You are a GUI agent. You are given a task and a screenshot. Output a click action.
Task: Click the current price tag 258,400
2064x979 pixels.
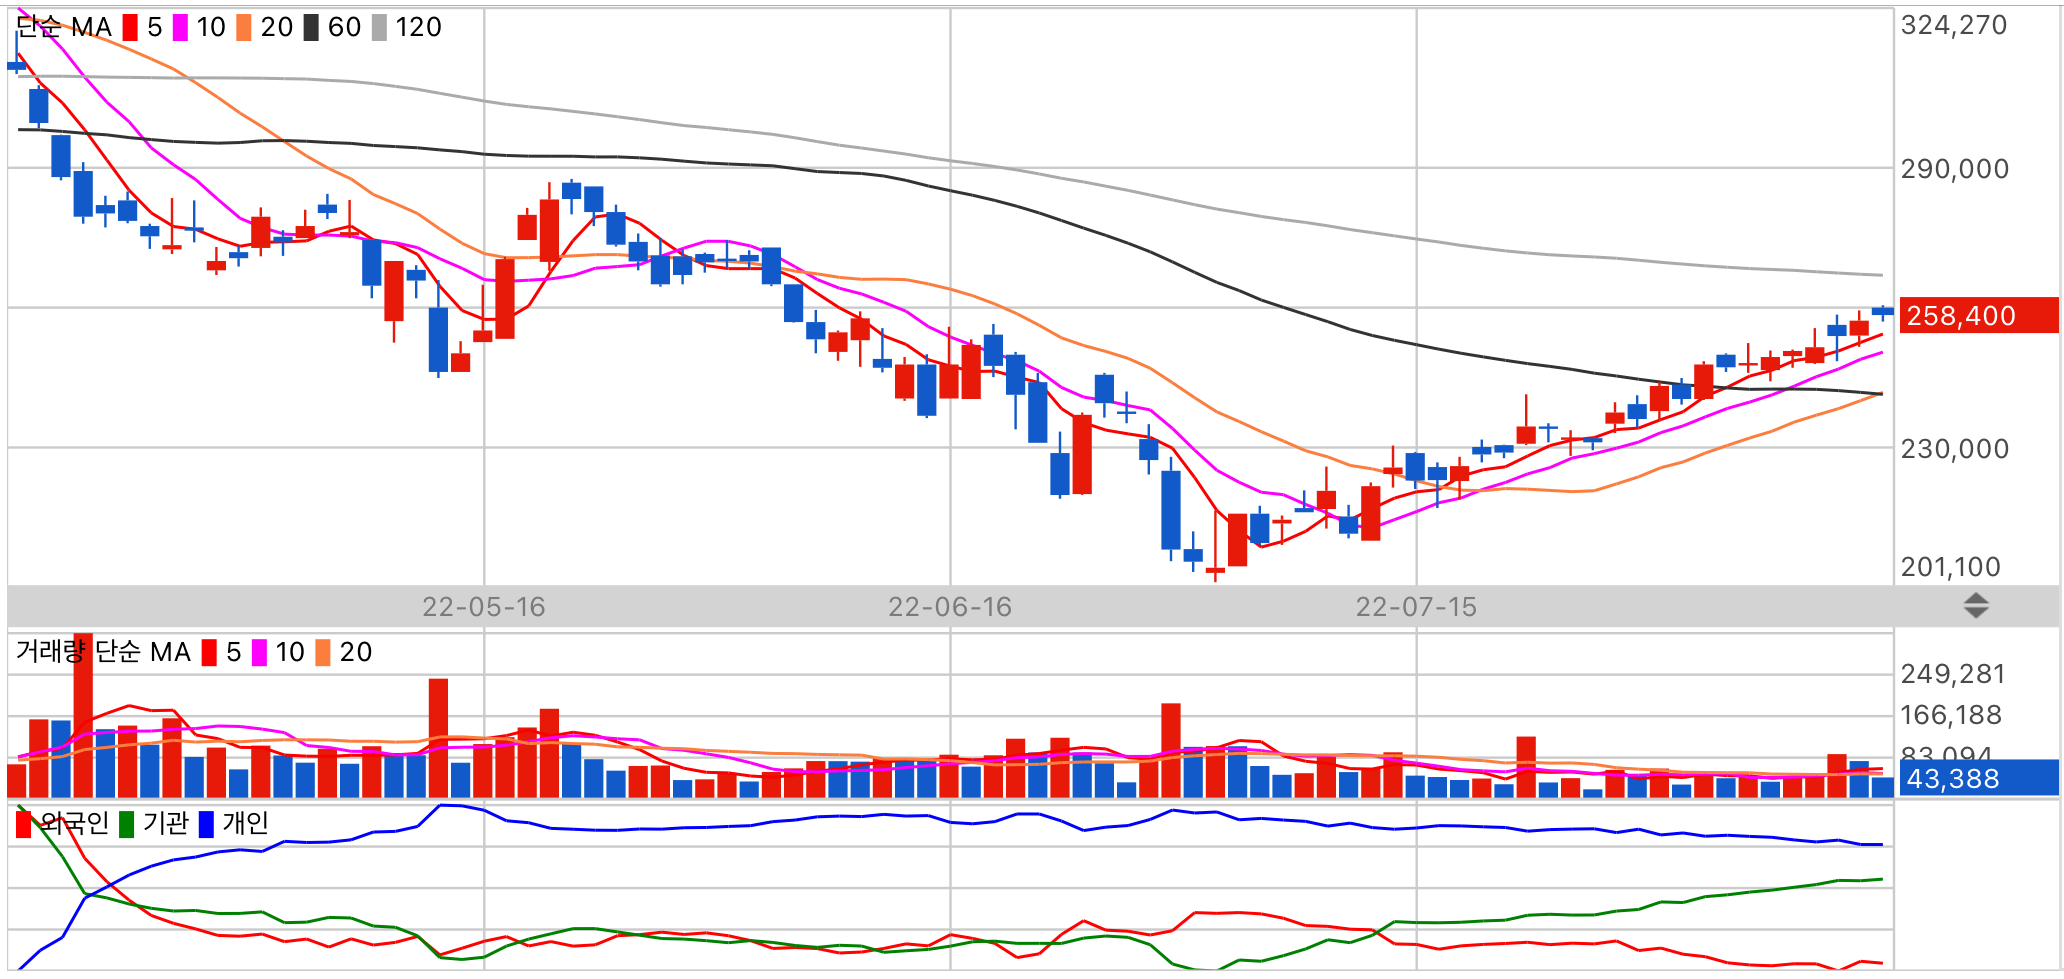point(1978,315)
